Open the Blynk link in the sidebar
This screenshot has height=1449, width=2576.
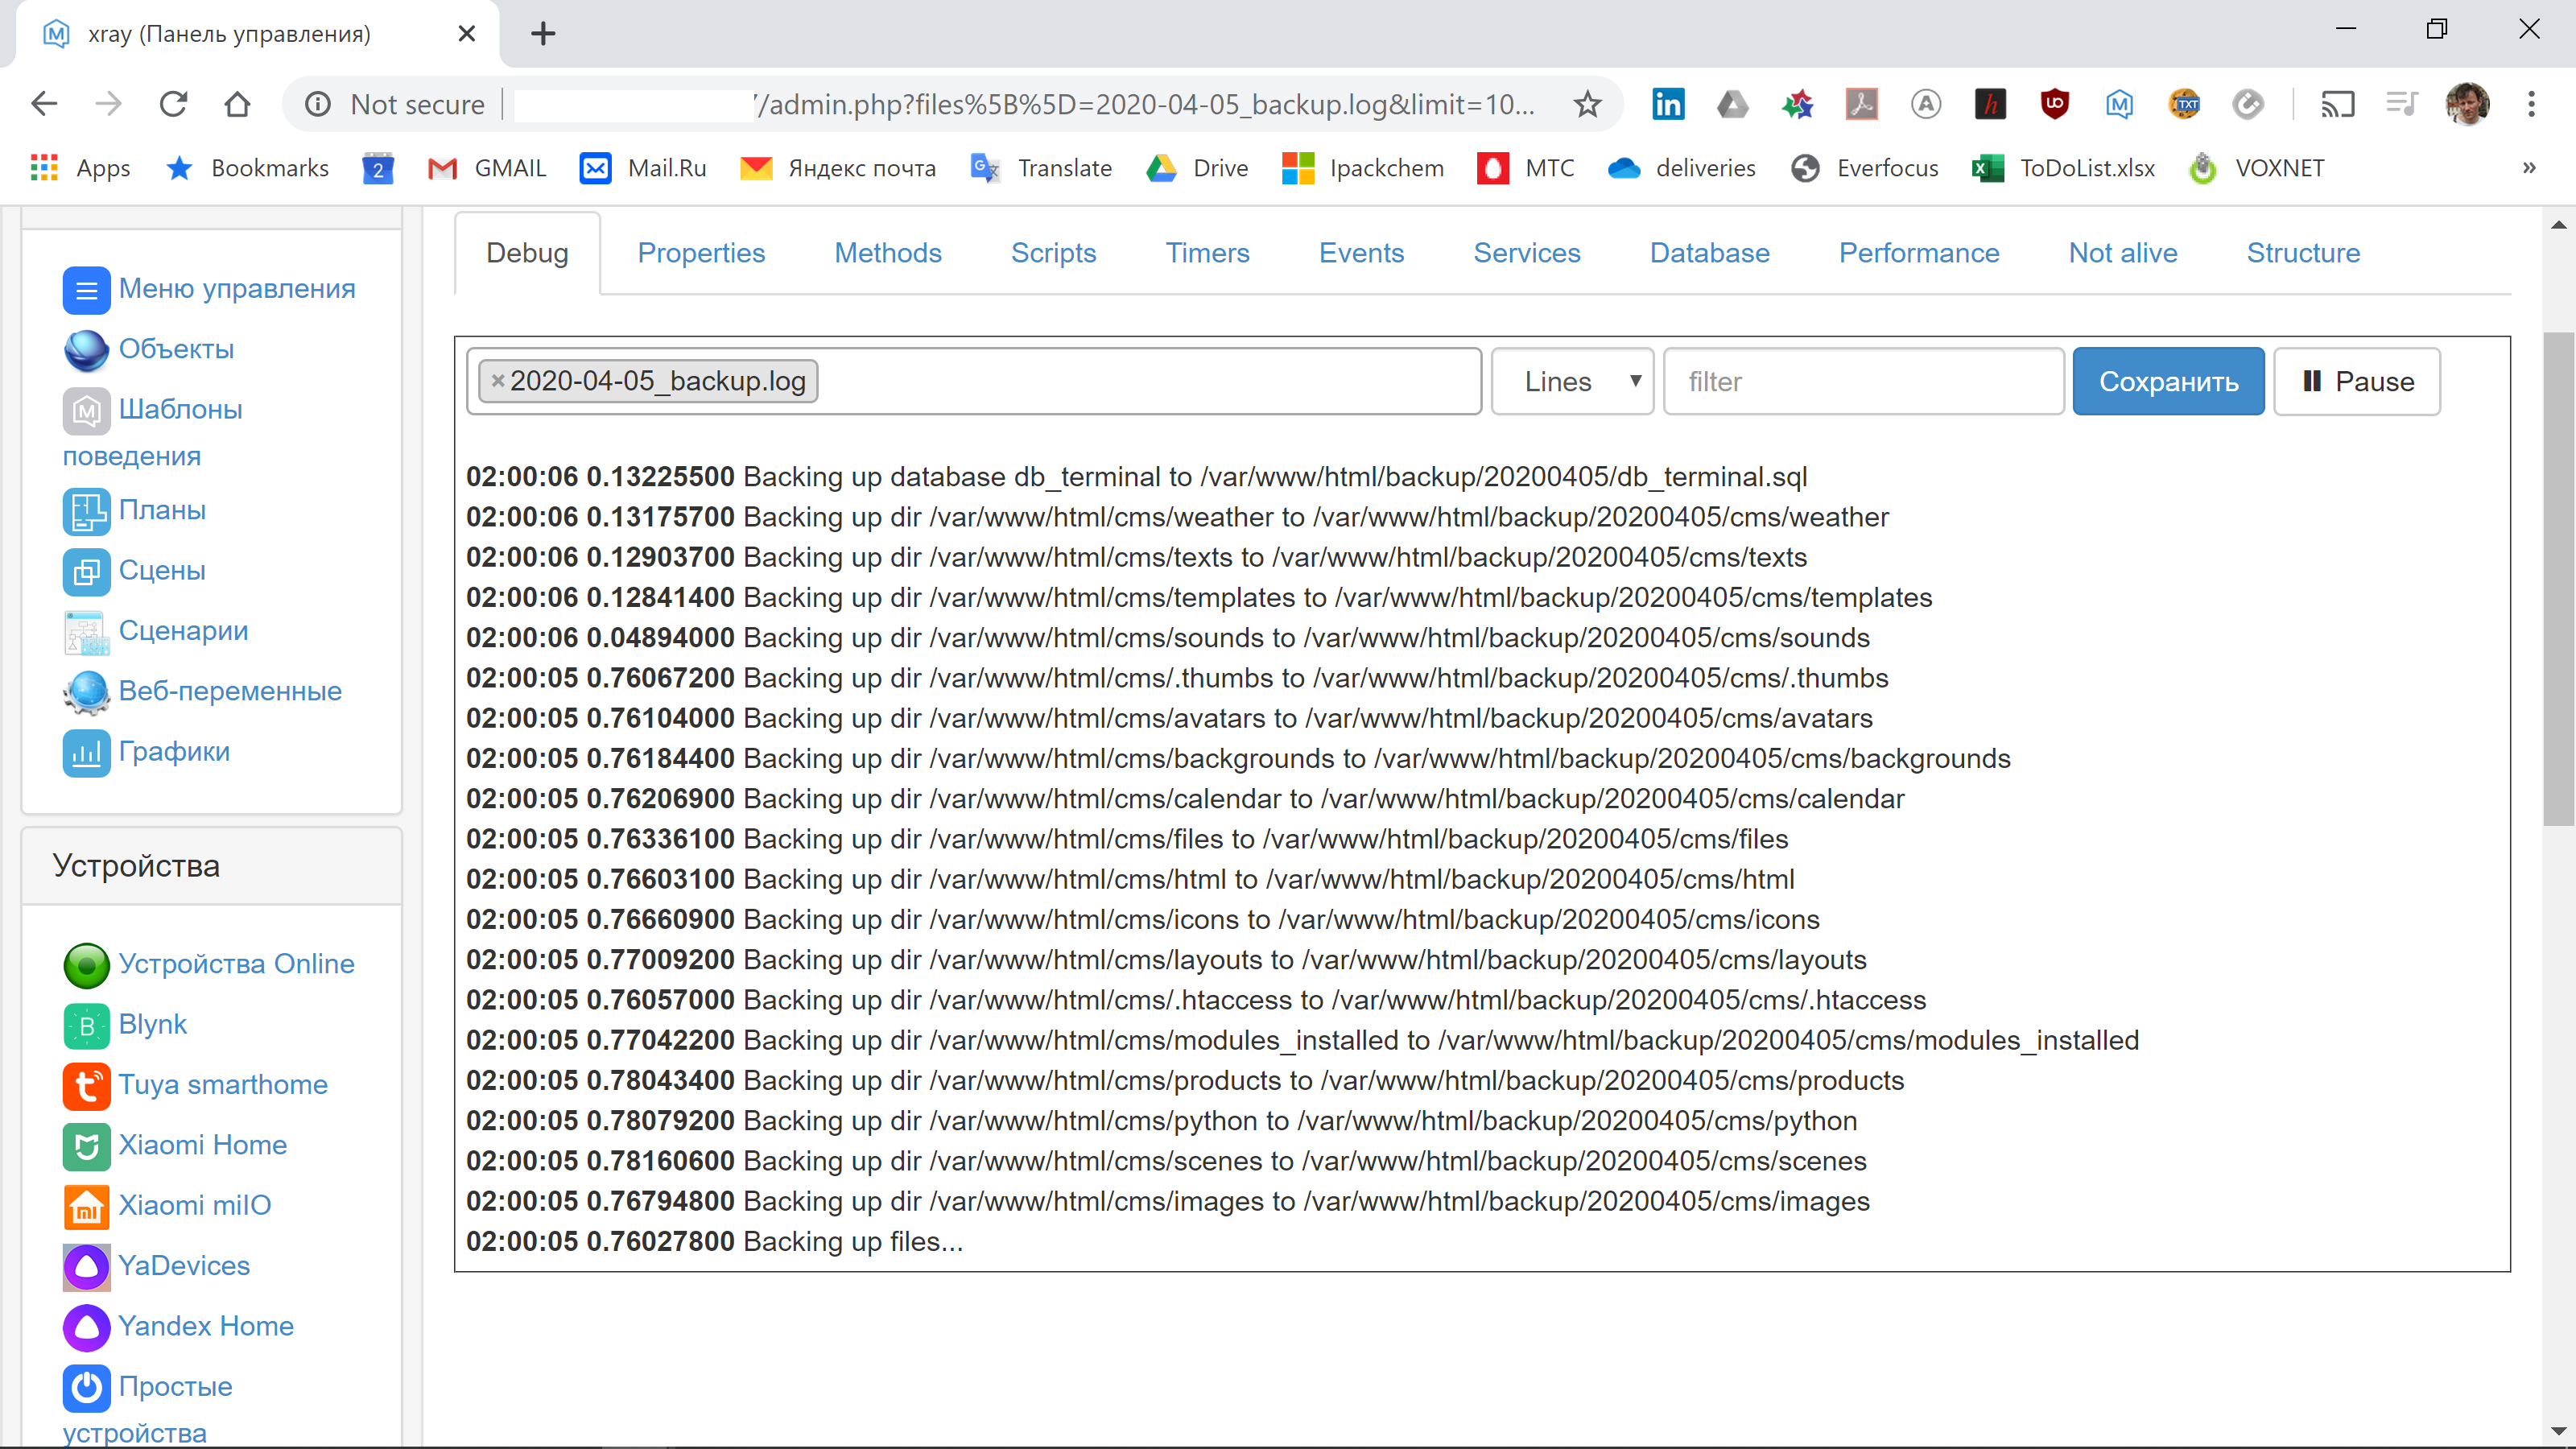click(153, 1024)
